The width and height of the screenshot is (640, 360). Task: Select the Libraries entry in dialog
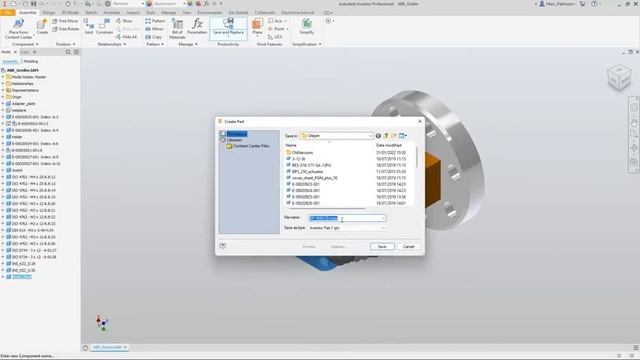[x=234, y=140]
